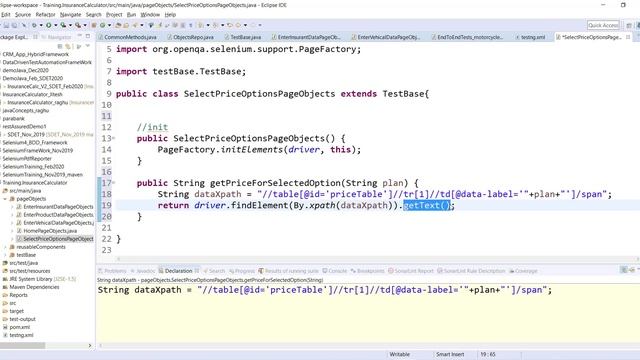Close the SelectPriceOptionsPage editor tab
The height and width of the screenshot is (360, 640).
pos(628,37)
